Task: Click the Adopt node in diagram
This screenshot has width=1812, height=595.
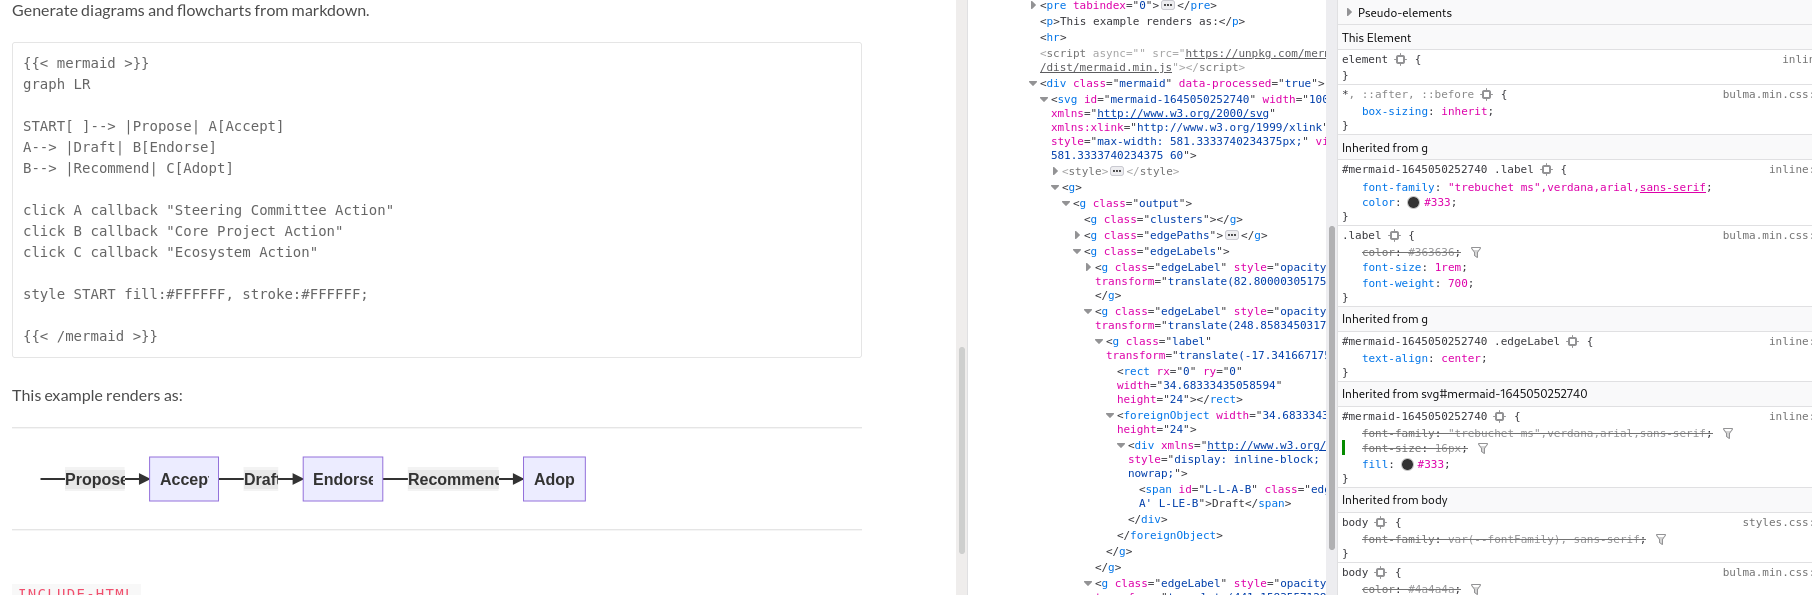Action: (554, 479)
